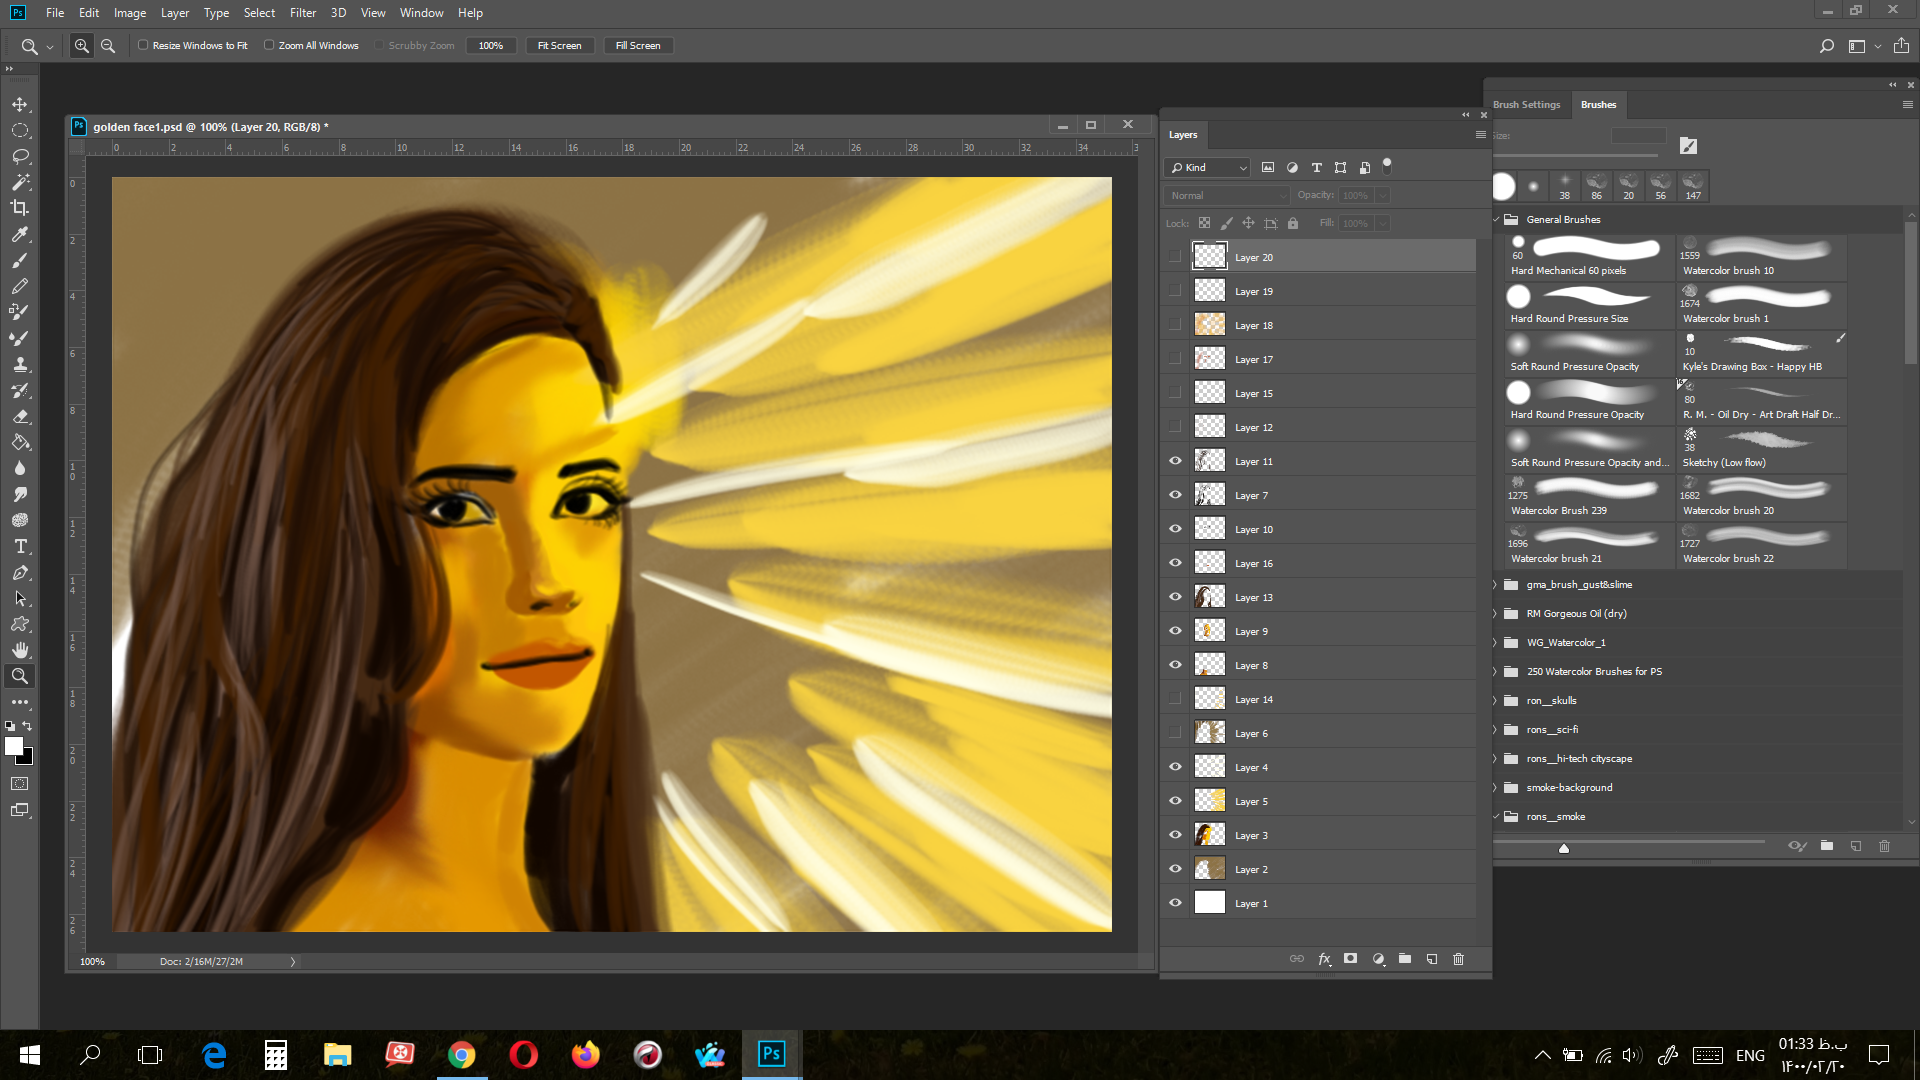Click the 100% zoom button
This screenshot has height=1080, width=1920.
(x=491, y=46)
